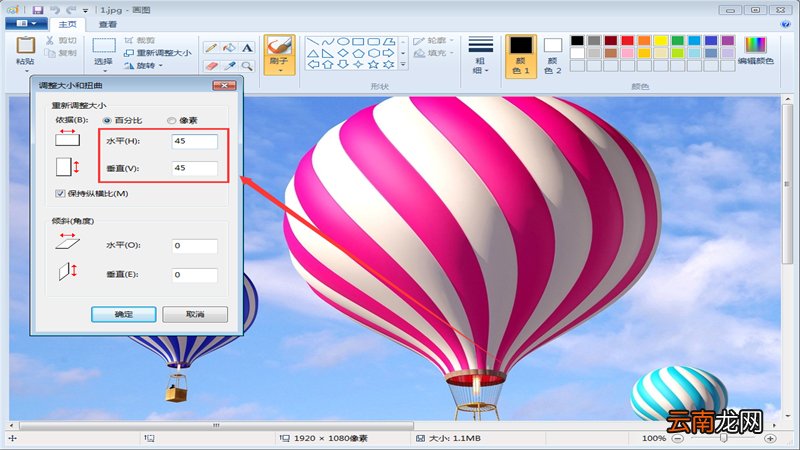Open the 编辑颜色 (Edit colors) palette
This screenshot has height=450, width=800.
pyautogui.click(x=755, y=50)
